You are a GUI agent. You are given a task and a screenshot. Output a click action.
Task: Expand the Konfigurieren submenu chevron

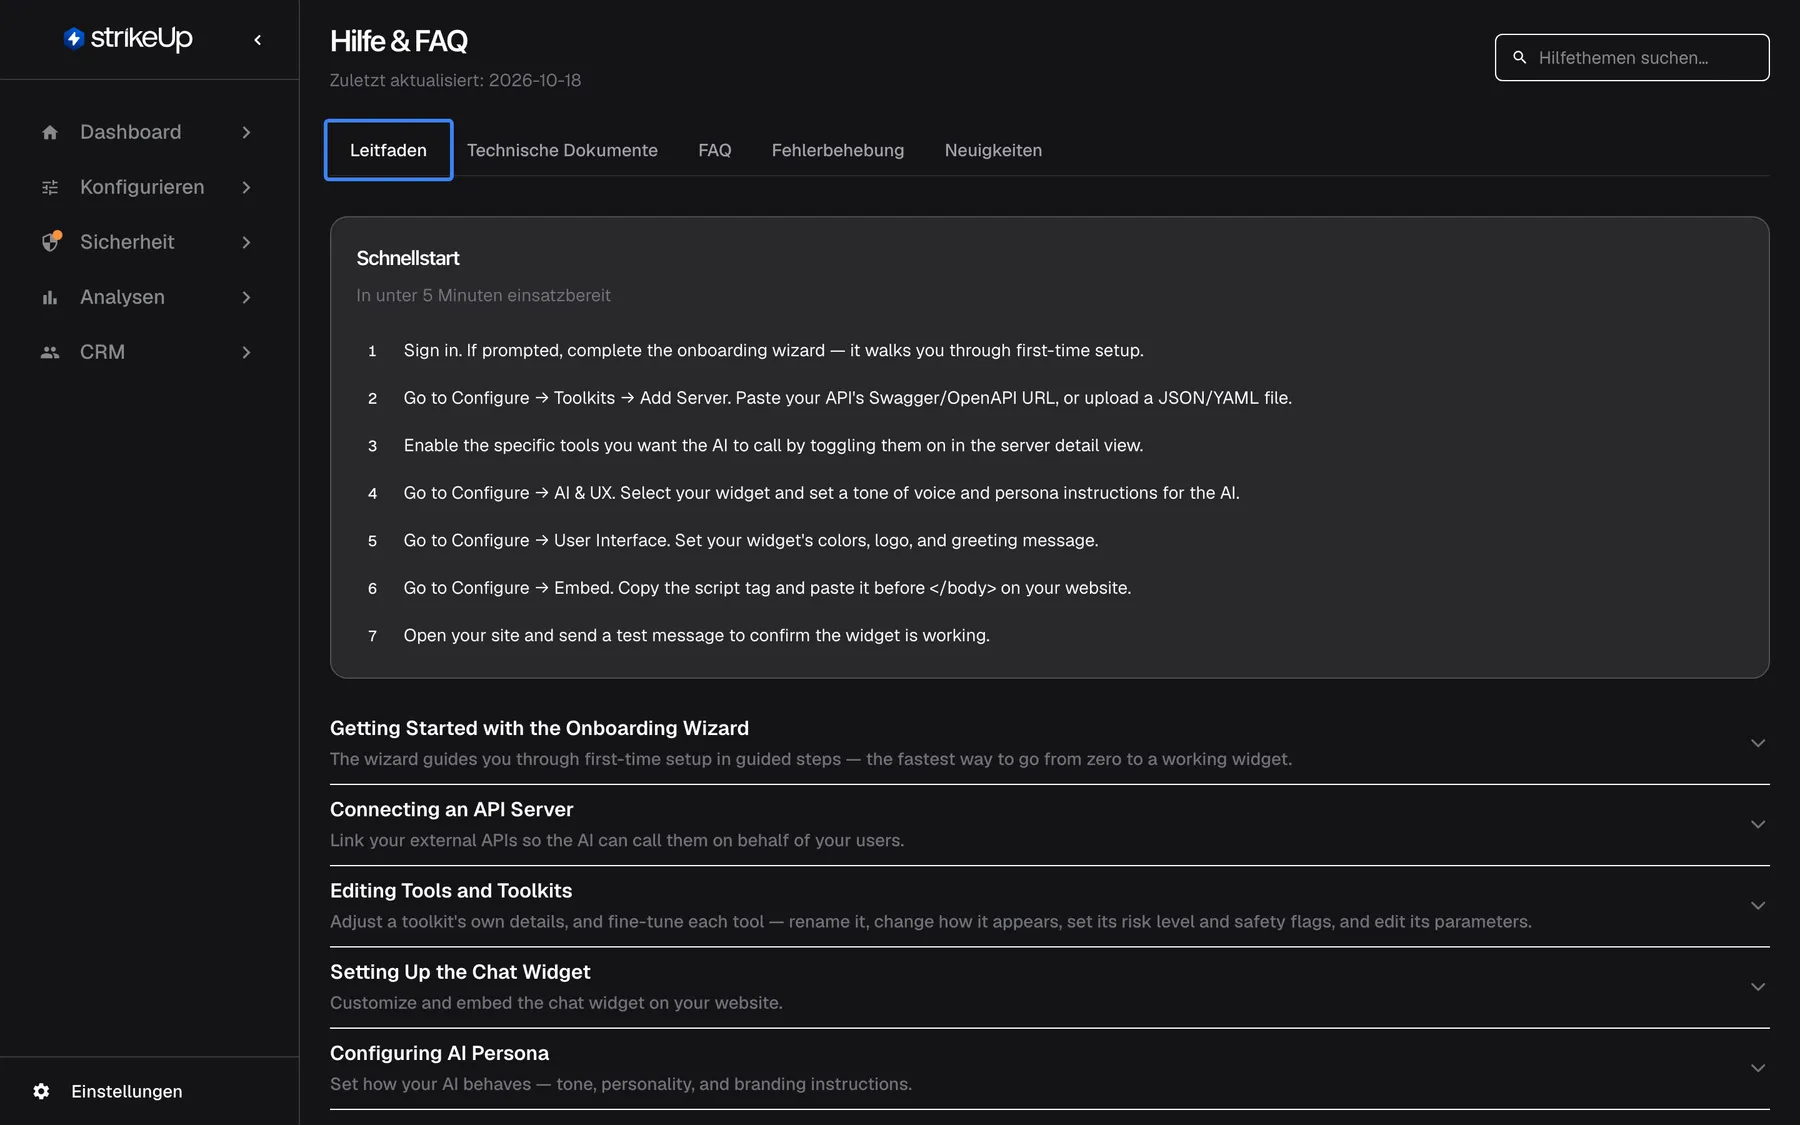pyautogui.click(x=246, y=187)
